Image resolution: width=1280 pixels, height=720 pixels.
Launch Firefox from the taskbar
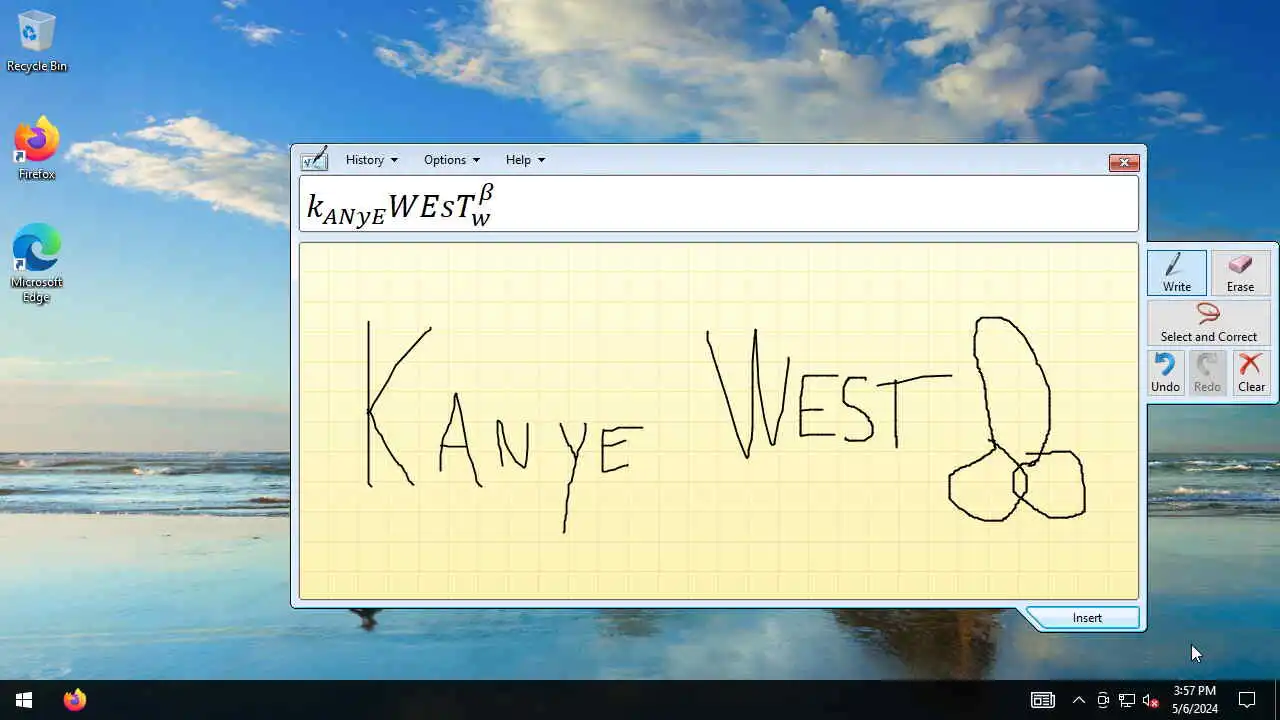click(74, 700)
